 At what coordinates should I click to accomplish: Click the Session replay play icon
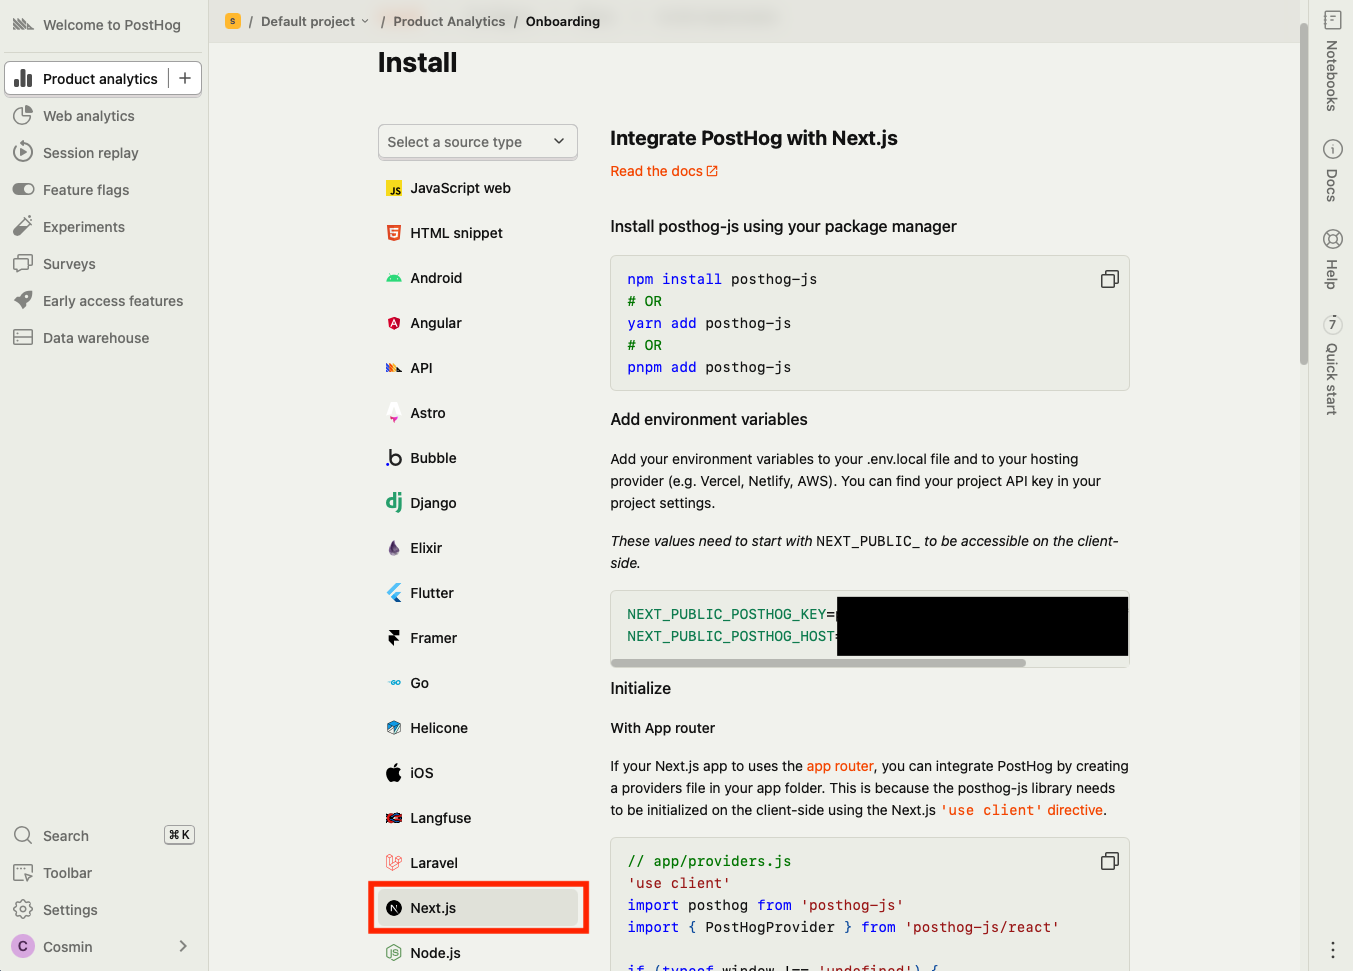[23, 153]
